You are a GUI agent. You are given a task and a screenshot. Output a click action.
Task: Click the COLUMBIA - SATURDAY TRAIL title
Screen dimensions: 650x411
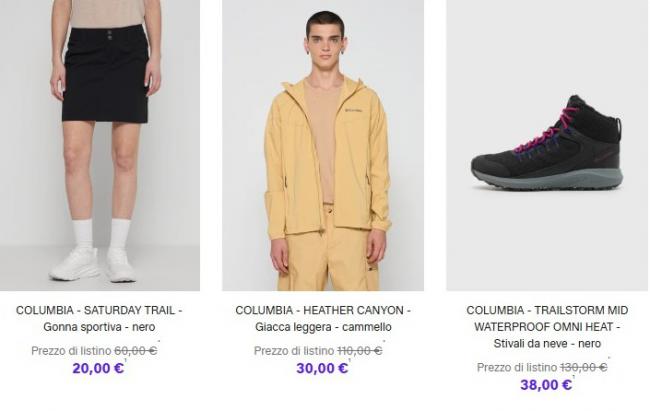click(99, 311)
